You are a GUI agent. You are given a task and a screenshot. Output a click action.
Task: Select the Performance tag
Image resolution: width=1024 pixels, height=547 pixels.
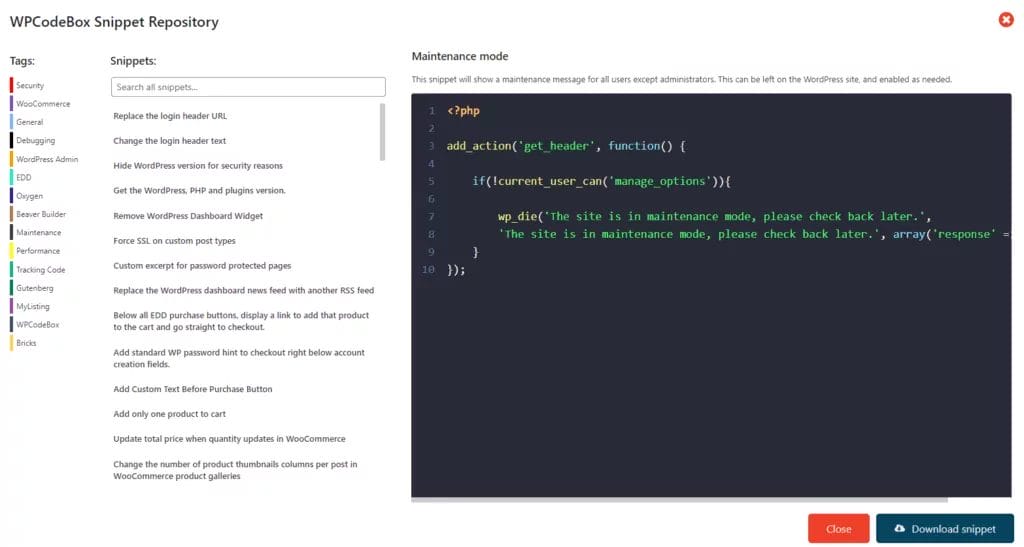click(38, 251)
